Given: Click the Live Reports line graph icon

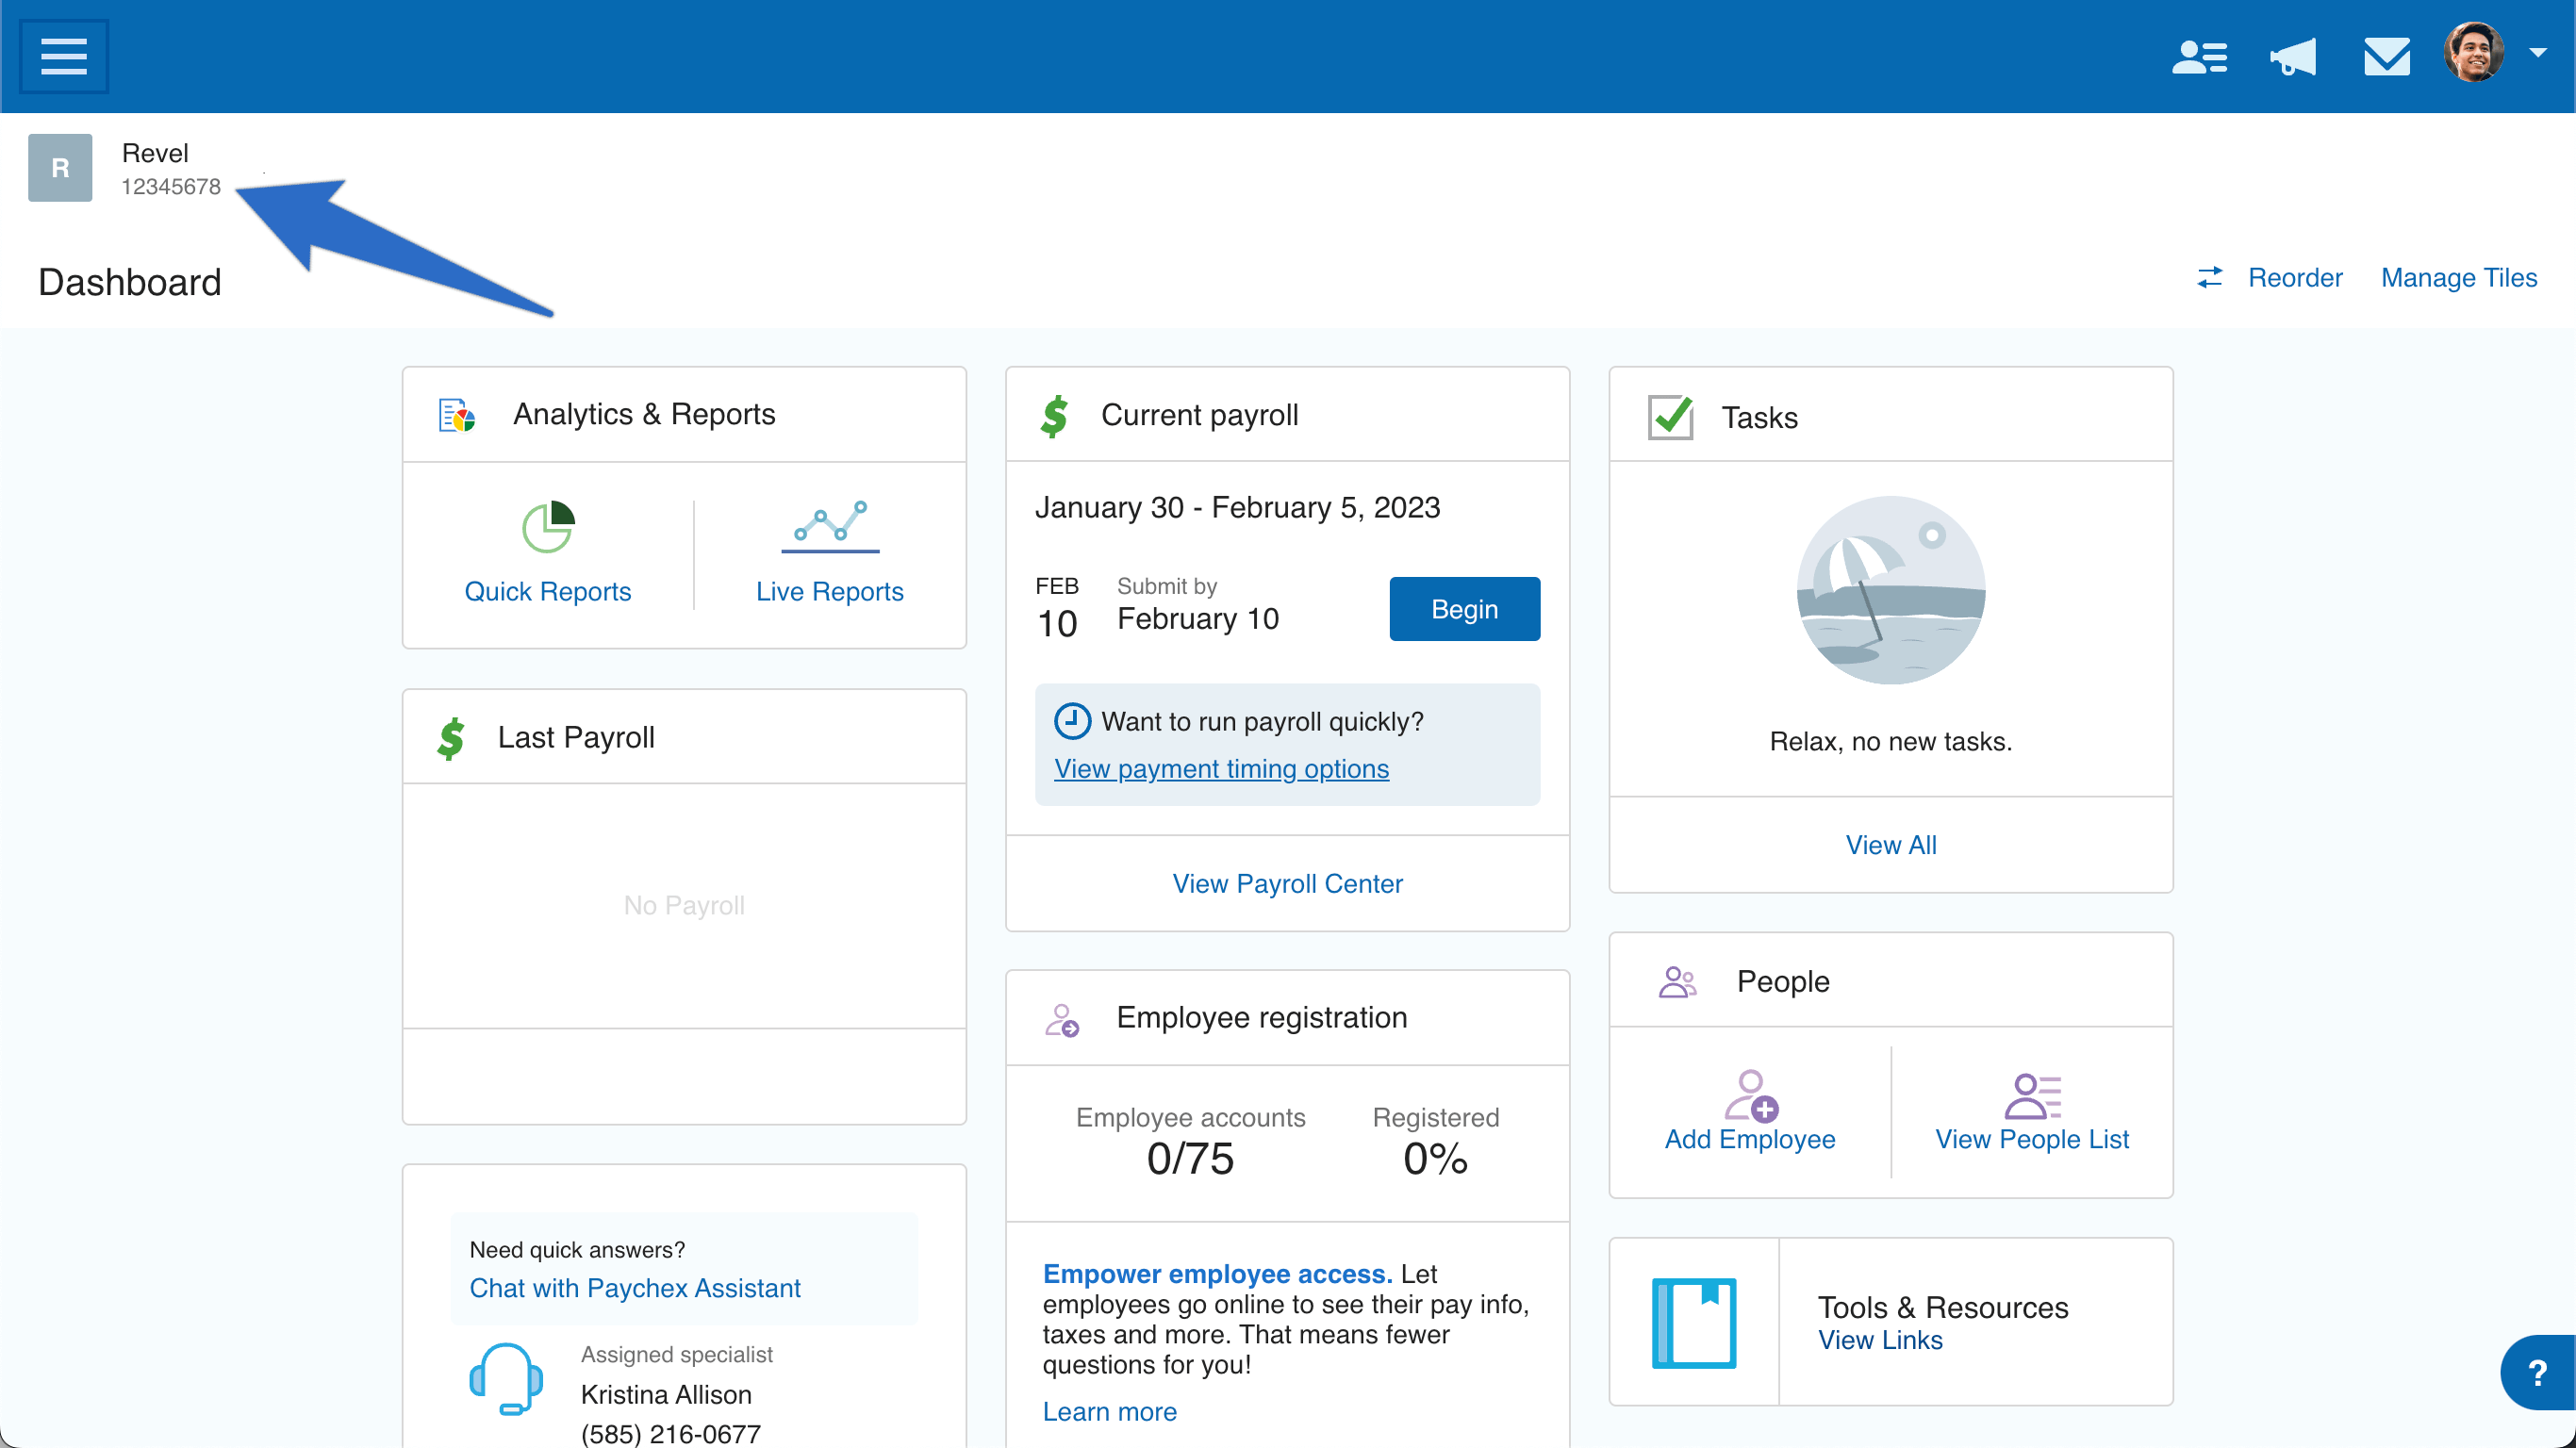Looking at the screenshot, I should (x=830, y=526).
